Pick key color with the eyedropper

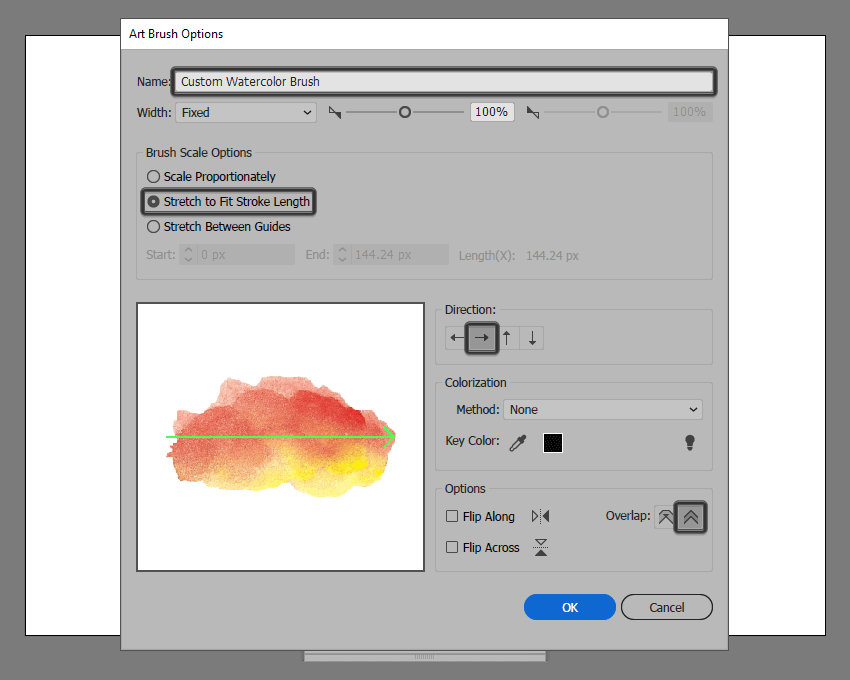click(x=518, y=443)
